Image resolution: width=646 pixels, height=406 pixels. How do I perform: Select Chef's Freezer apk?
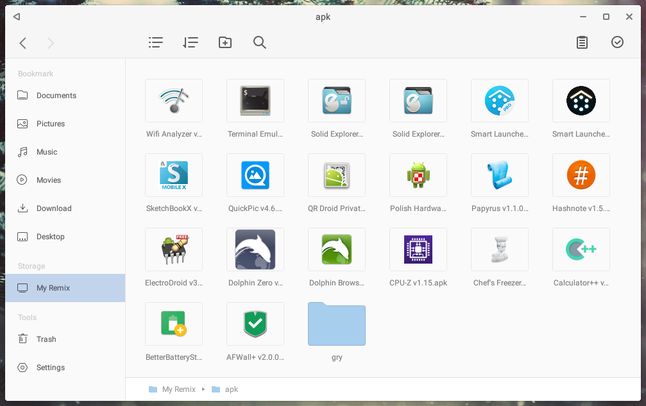pos(499,249)
